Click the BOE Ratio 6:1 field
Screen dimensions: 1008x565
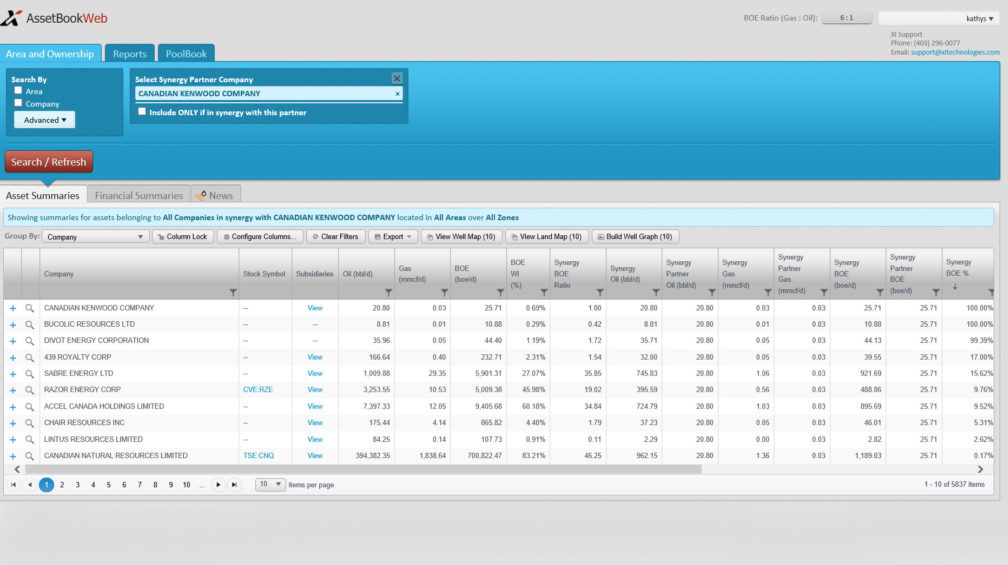pos(847,18)
